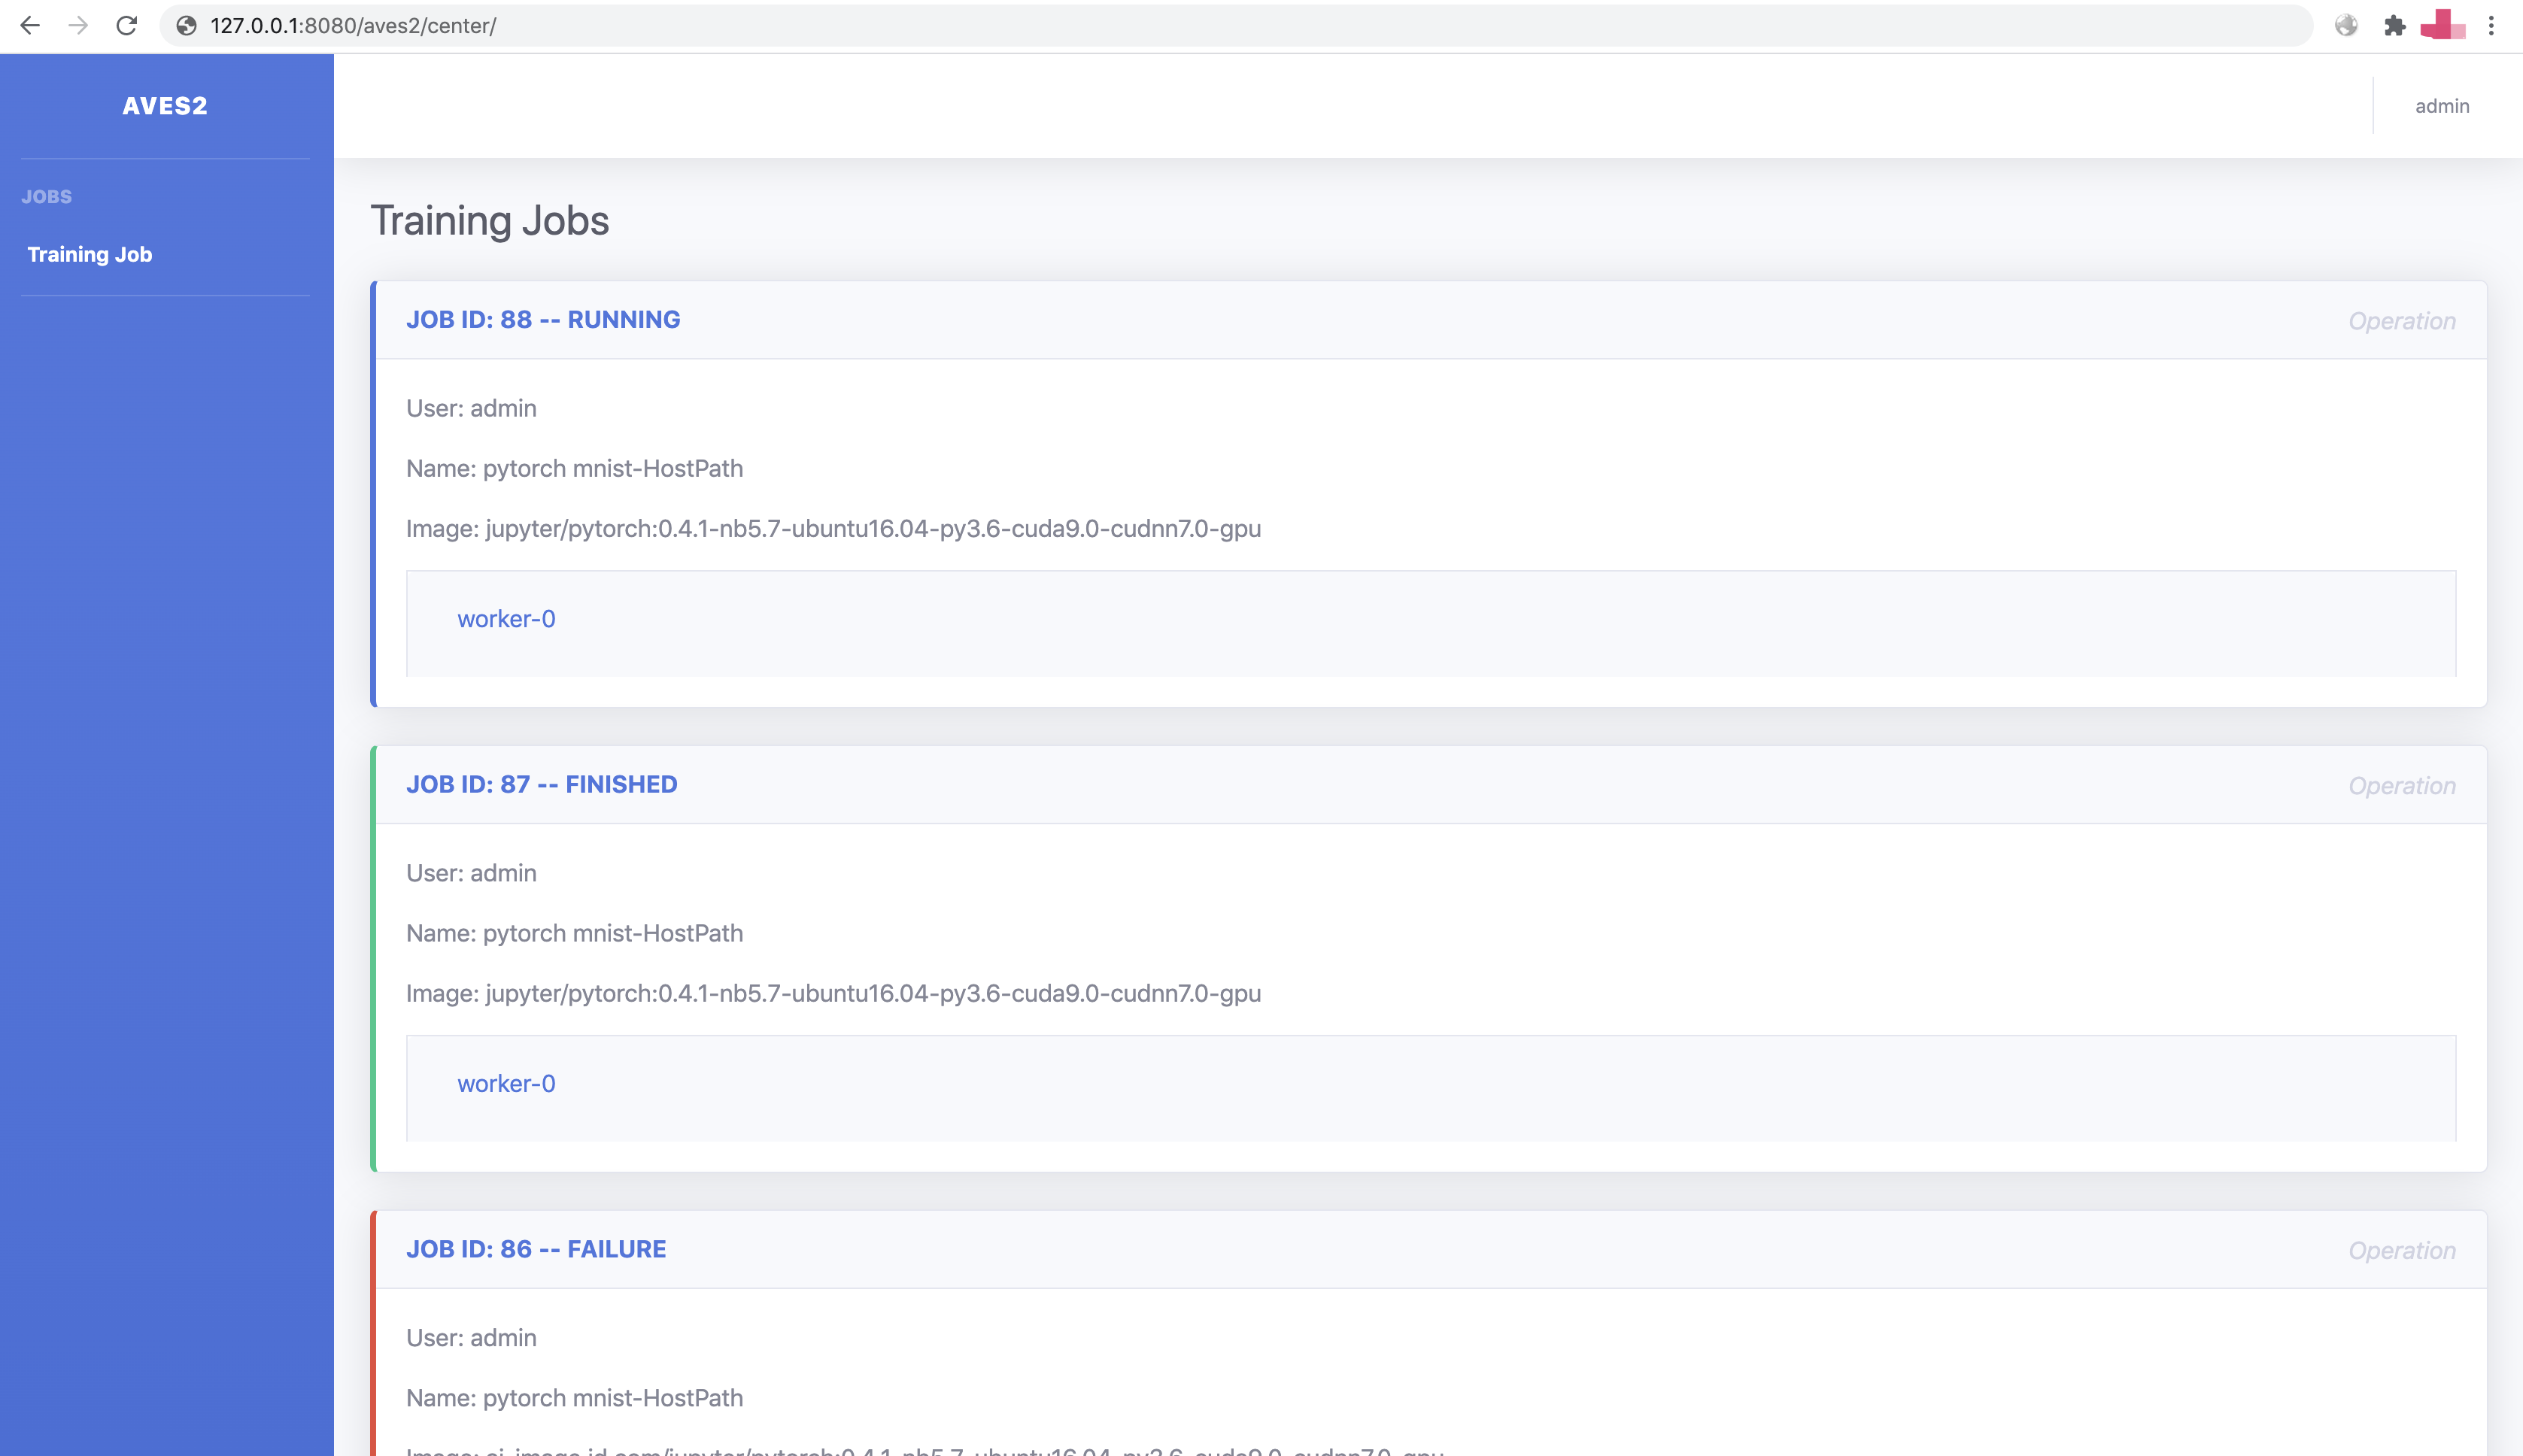Open worker-0 link of job 88
This screenshot has height=1456, width=2523.
[506, 619]
